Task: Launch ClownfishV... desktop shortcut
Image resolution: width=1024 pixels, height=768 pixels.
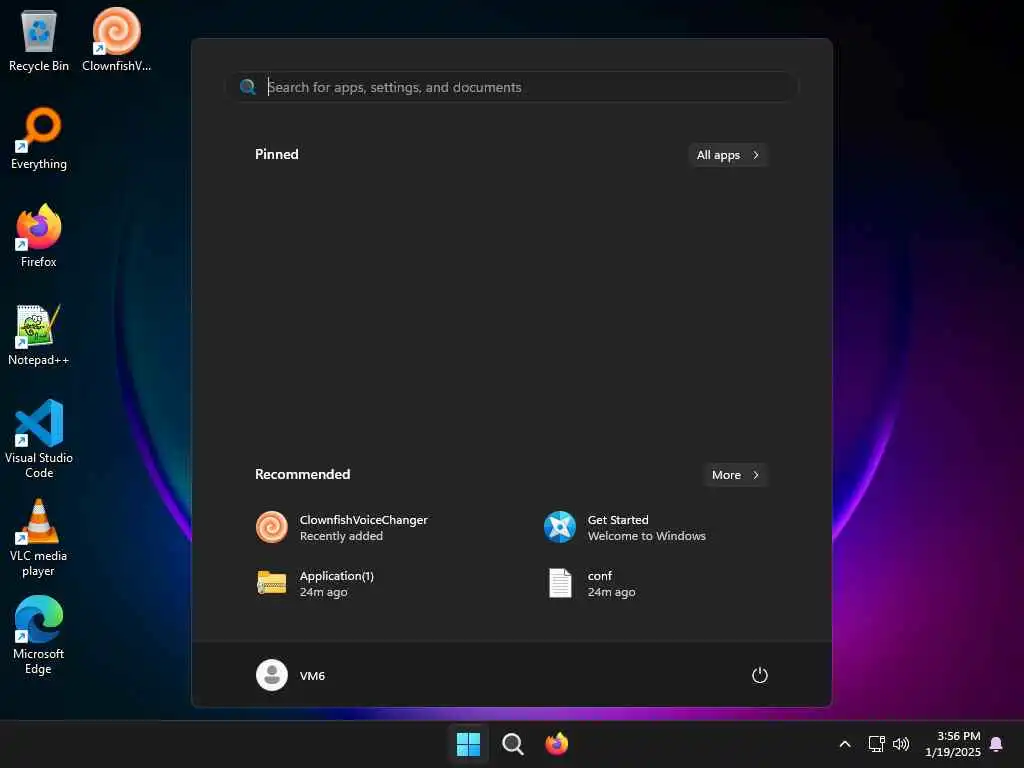Action: pos(116,39)
